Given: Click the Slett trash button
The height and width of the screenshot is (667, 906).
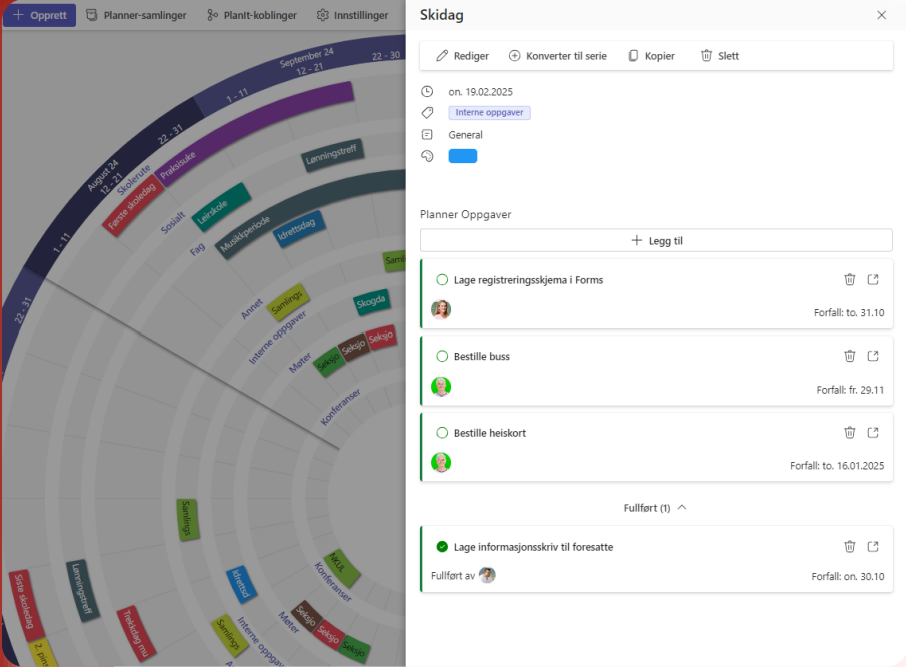Looking at the screenshot, I should pos(719,56).
